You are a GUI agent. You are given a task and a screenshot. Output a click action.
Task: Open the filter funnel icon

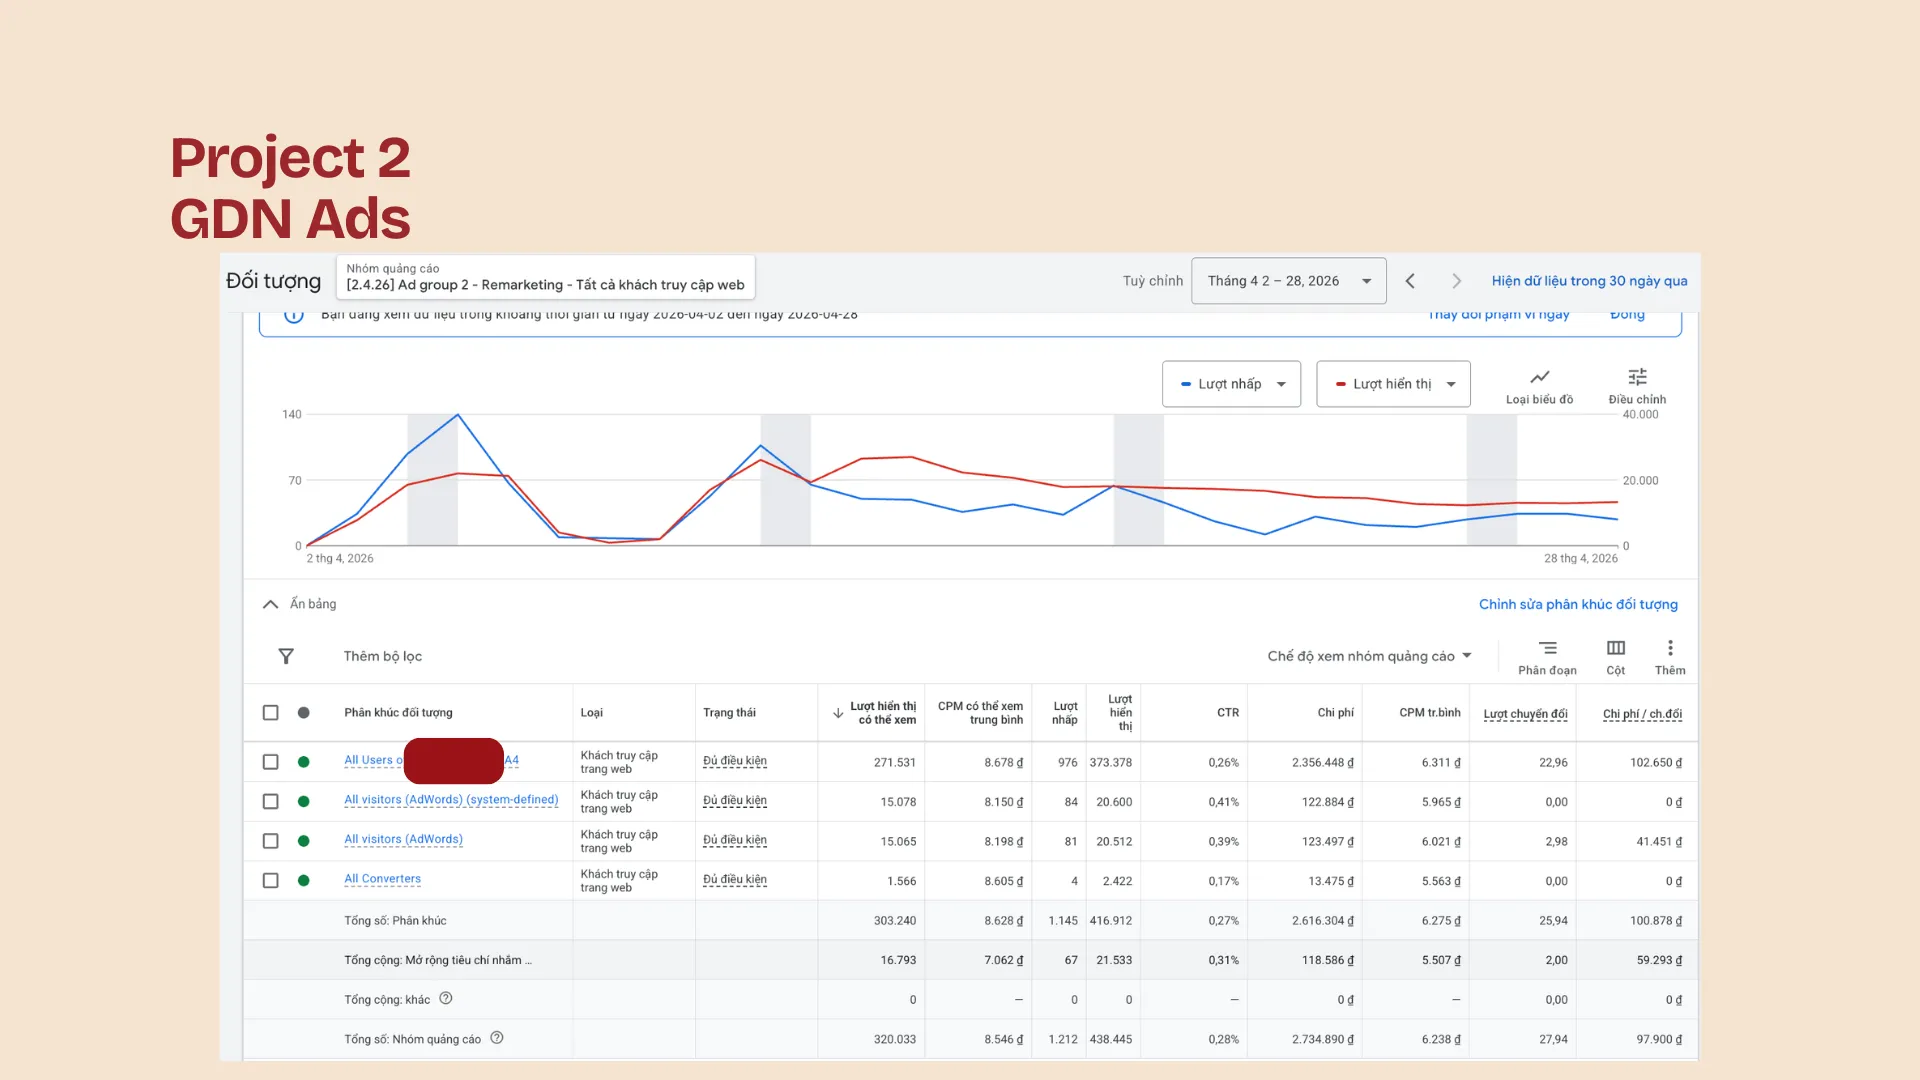coord(286,656)
